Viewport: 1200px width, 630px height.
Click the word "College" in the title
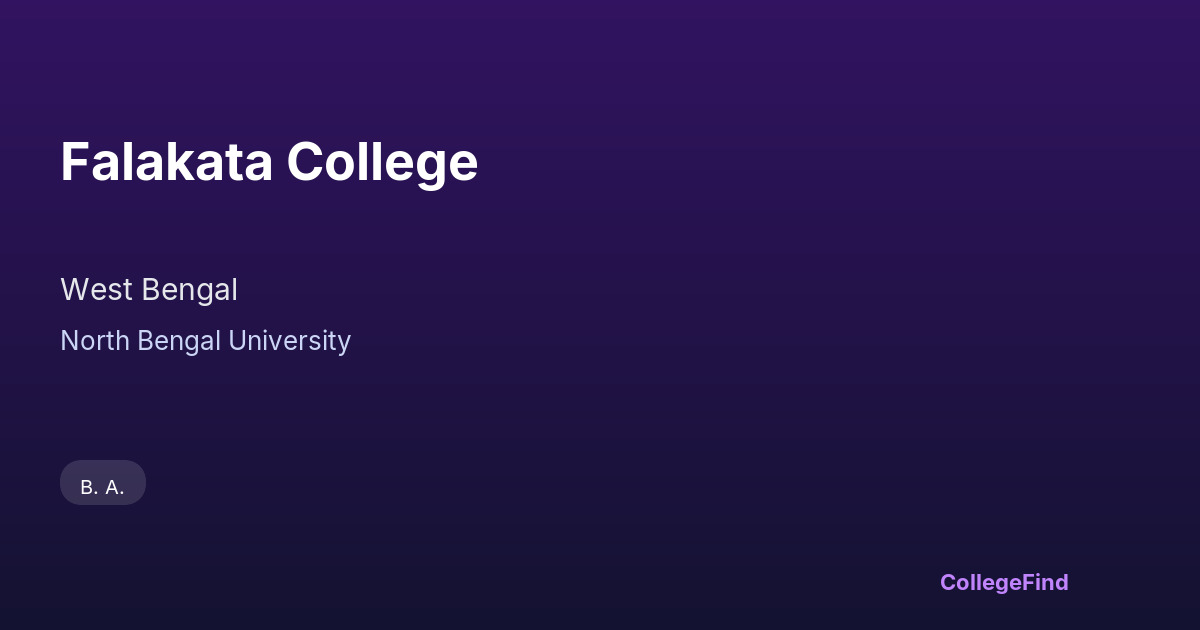pos(382,162)
